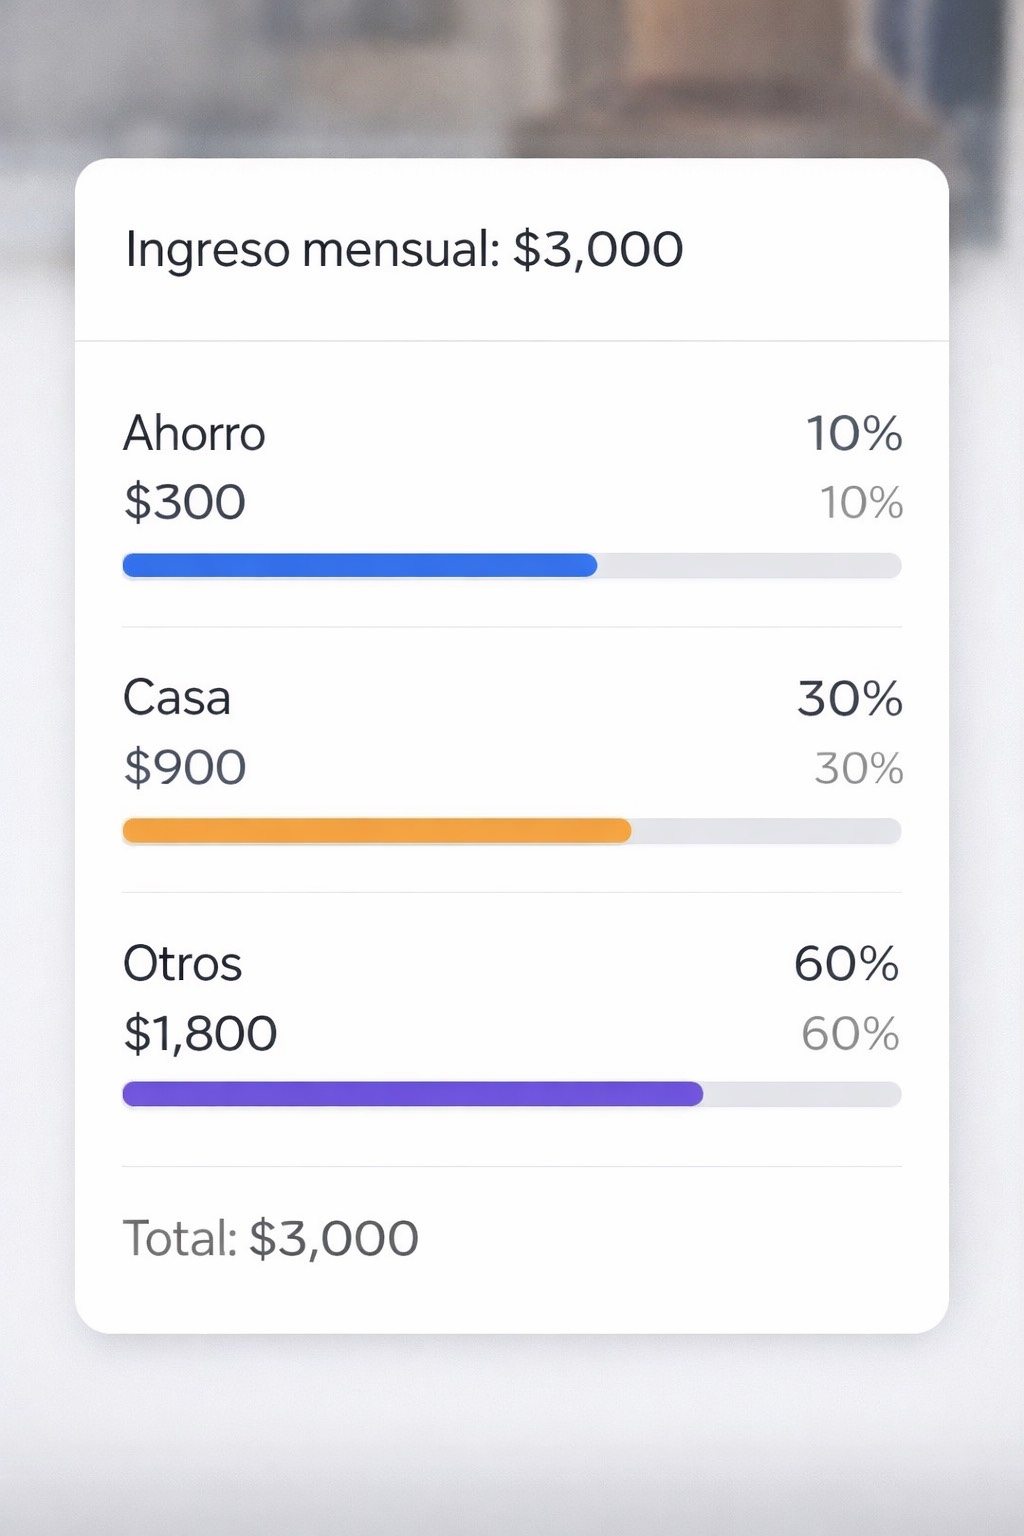Click the unfilled gray end of Otros bar
This screenshot has height=1536, width=1024.
(x=802, y=1094)
